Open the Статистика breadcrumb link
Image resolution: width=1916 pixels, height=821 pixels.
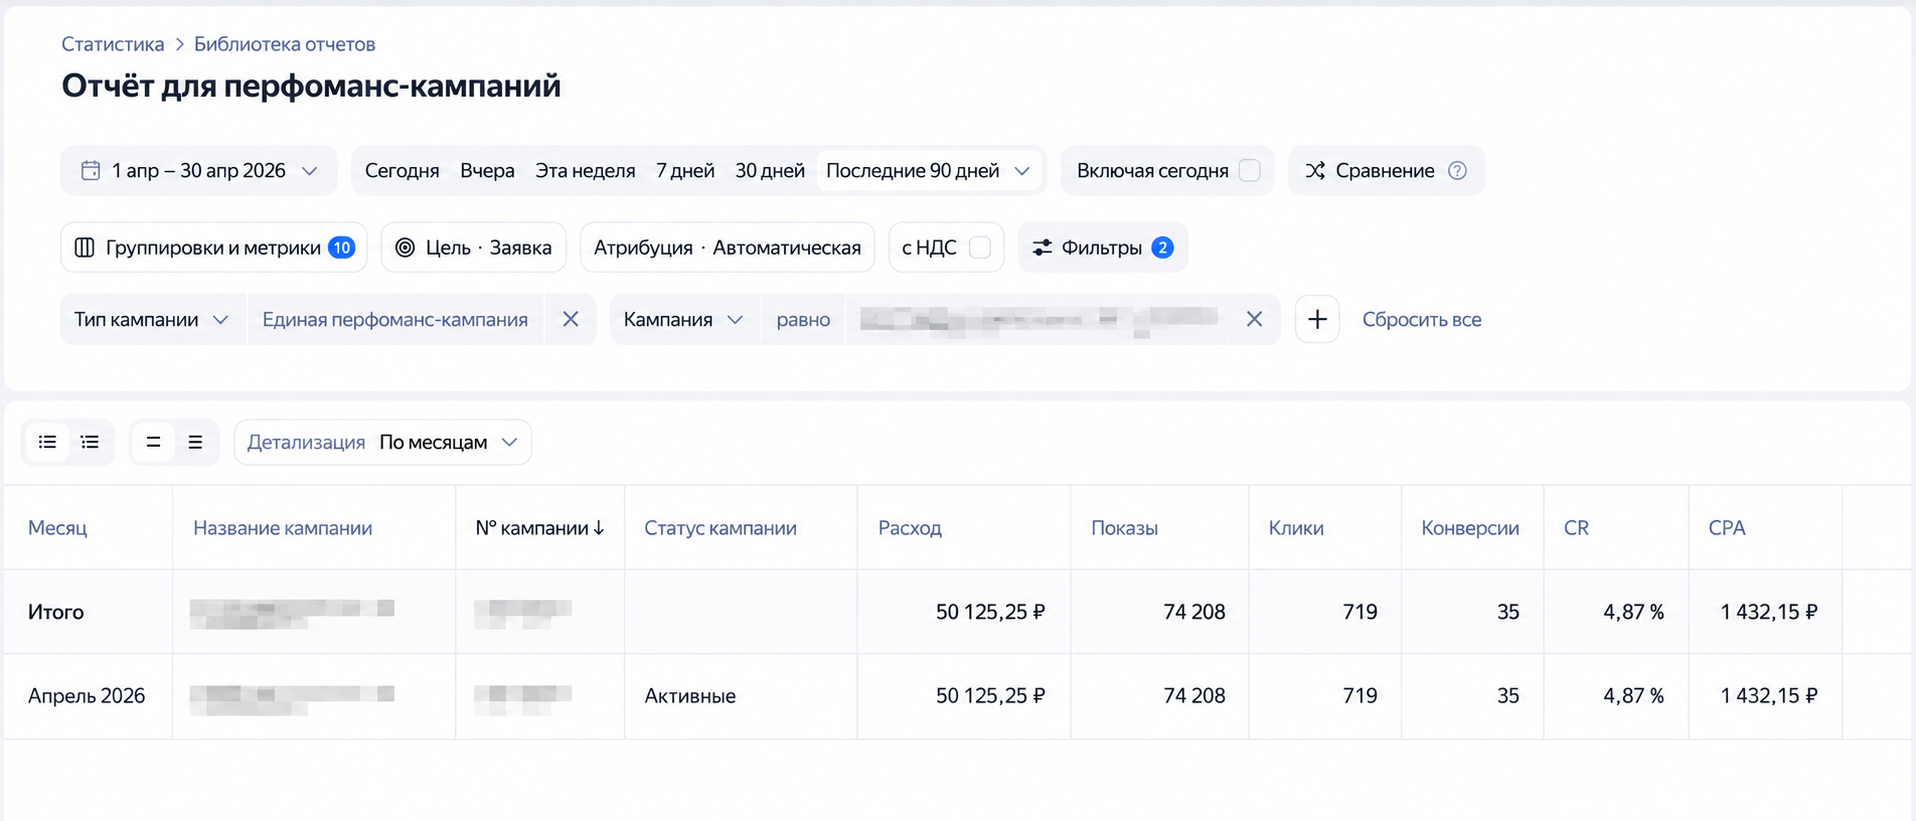click(112, 44)
